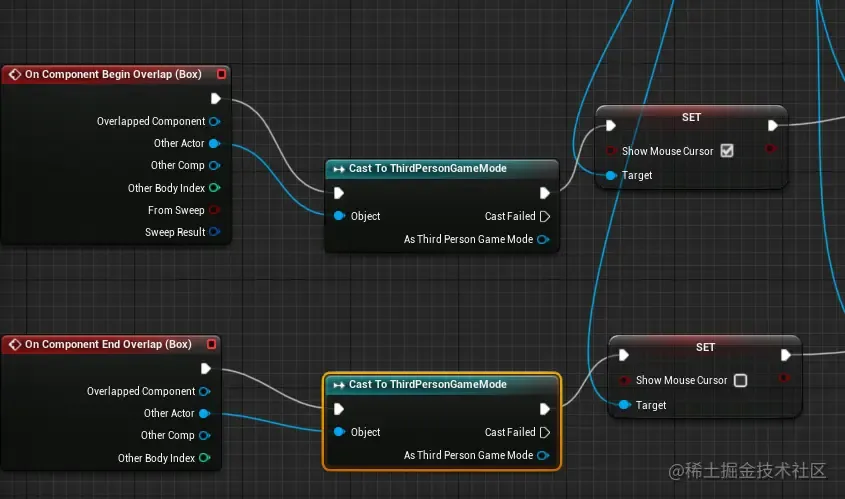Select the On Component Begin Overlap (Box) node title
The height and width of the screenshot is (499, 845).
[x=113, y=74]
